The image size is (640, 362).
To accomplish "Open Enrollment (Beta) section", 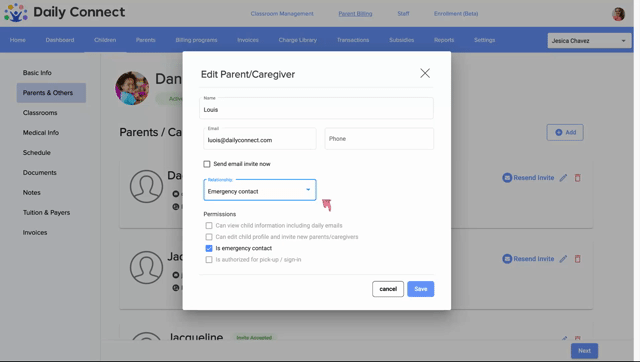I will [456, 13].
